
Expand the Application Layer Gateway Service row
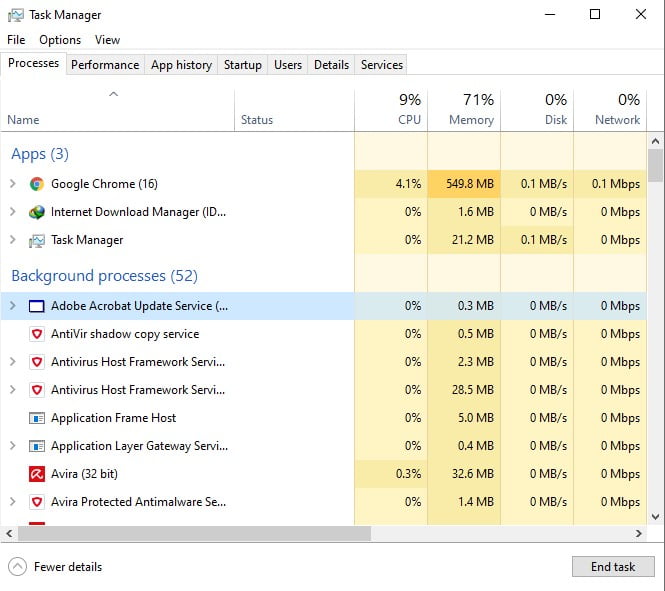[x=13, y=446]
